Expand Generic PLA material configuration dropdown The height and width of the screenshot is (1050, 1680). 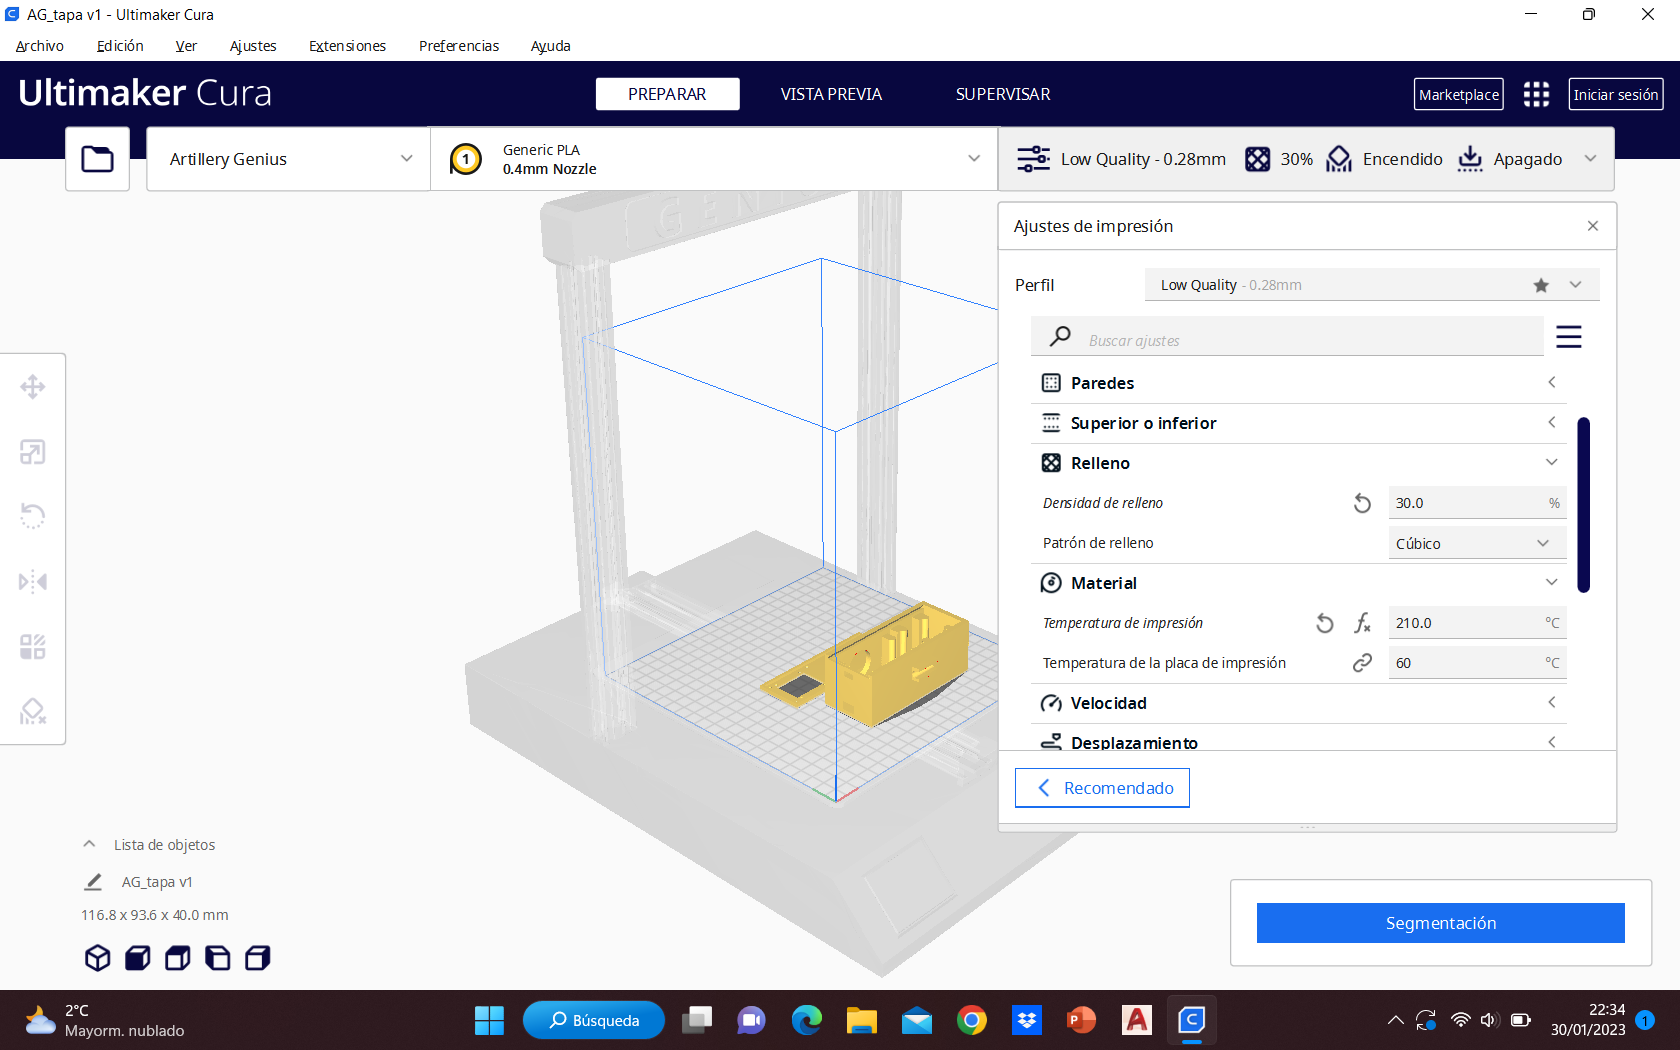714,159
